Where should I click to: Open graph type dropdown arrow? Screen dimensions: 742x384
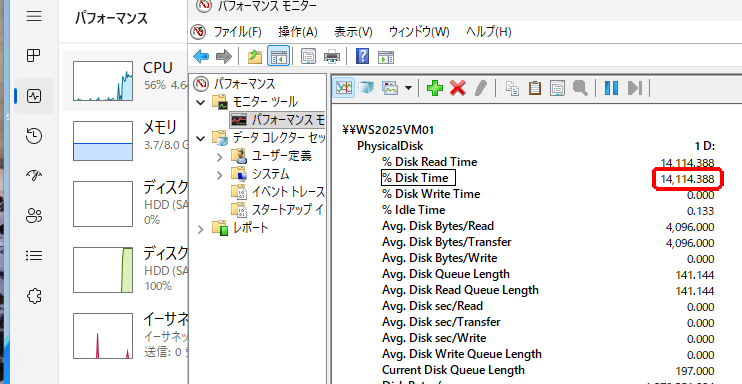tap(408, 88)
